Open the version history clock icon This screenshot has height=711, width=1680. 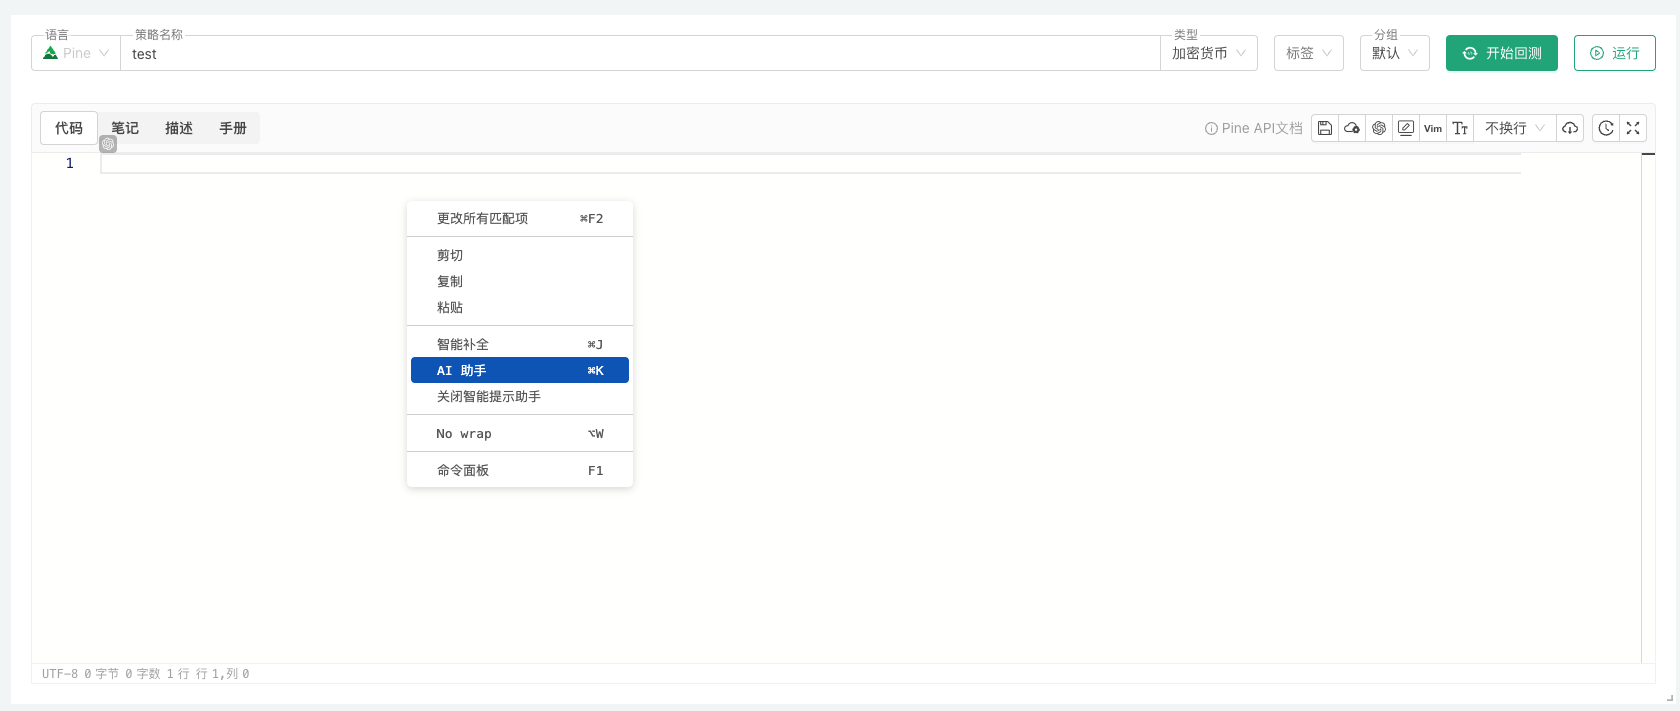tap(1606, 128)
